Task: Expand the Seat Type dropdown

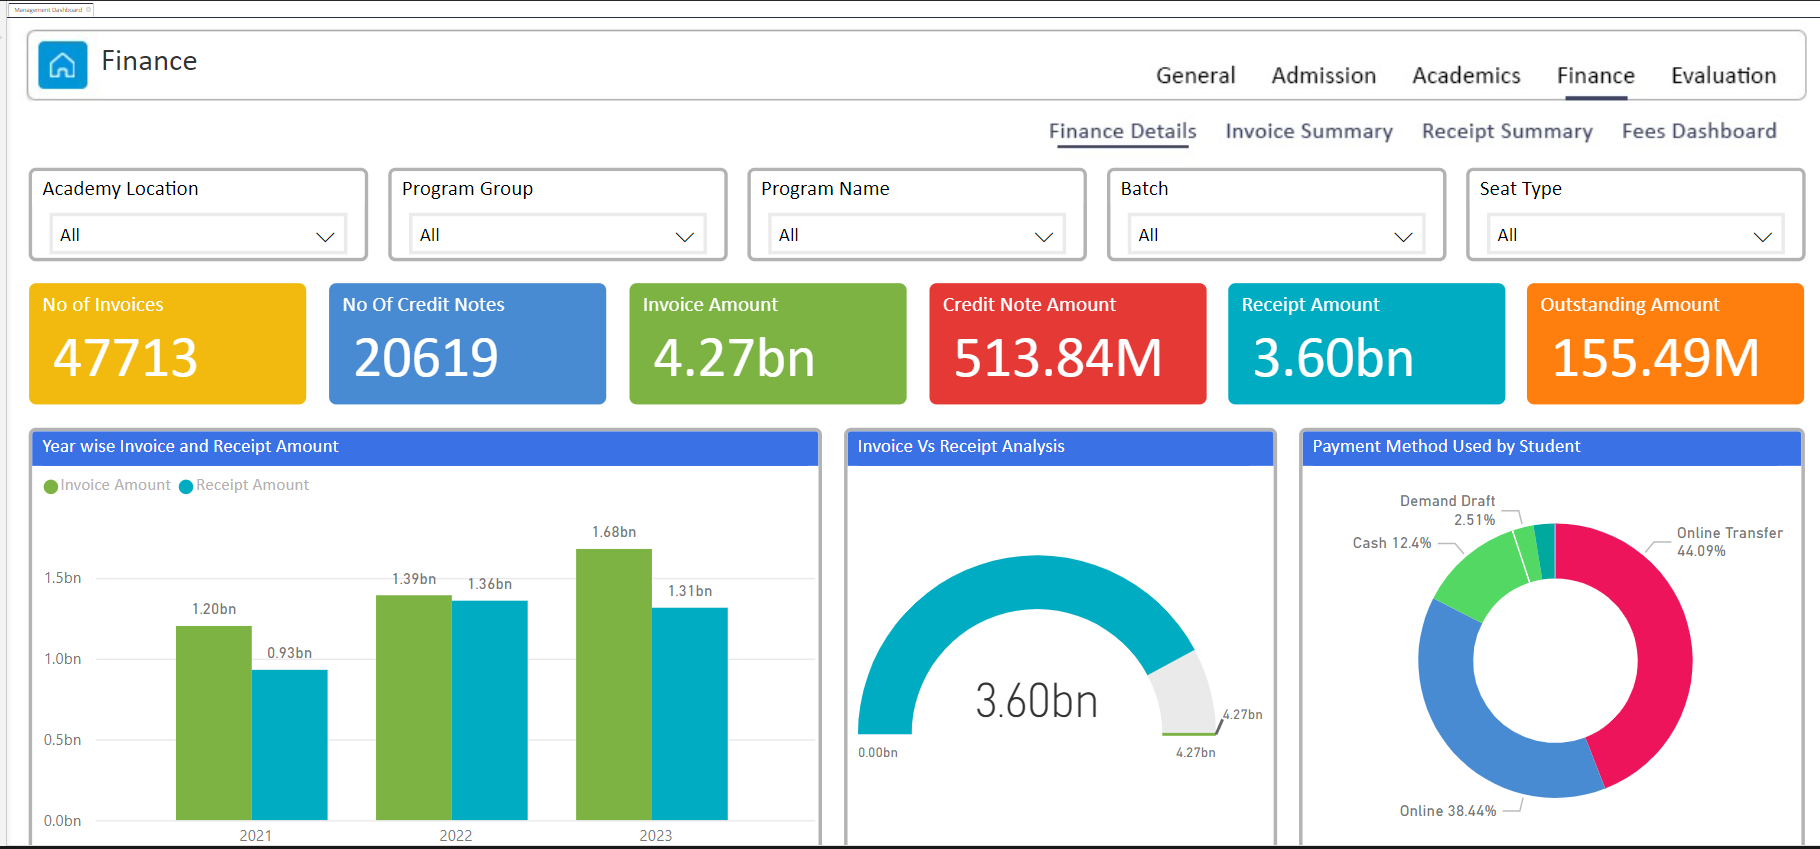Action: (1635, 235)
